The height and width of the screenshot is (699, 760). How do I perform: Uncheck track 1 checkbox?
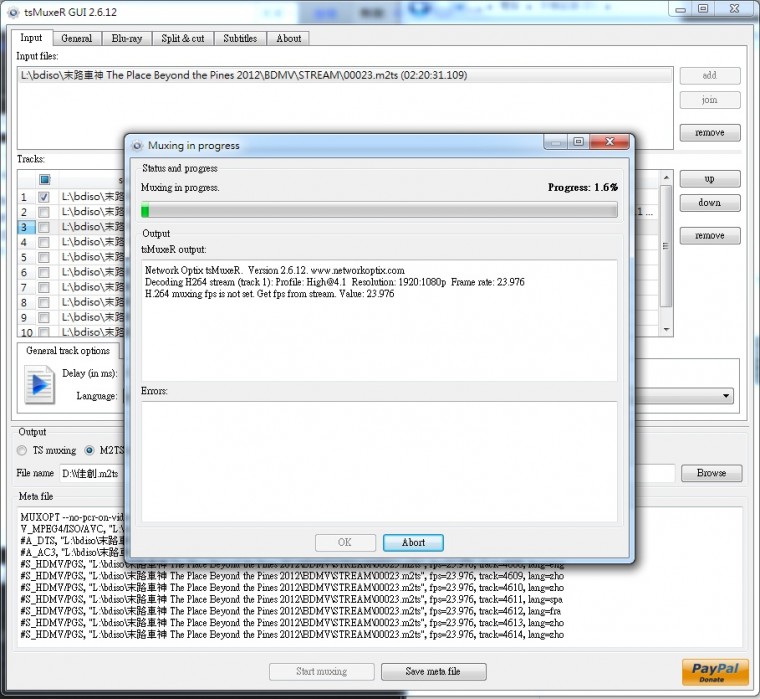click(43, 198)
